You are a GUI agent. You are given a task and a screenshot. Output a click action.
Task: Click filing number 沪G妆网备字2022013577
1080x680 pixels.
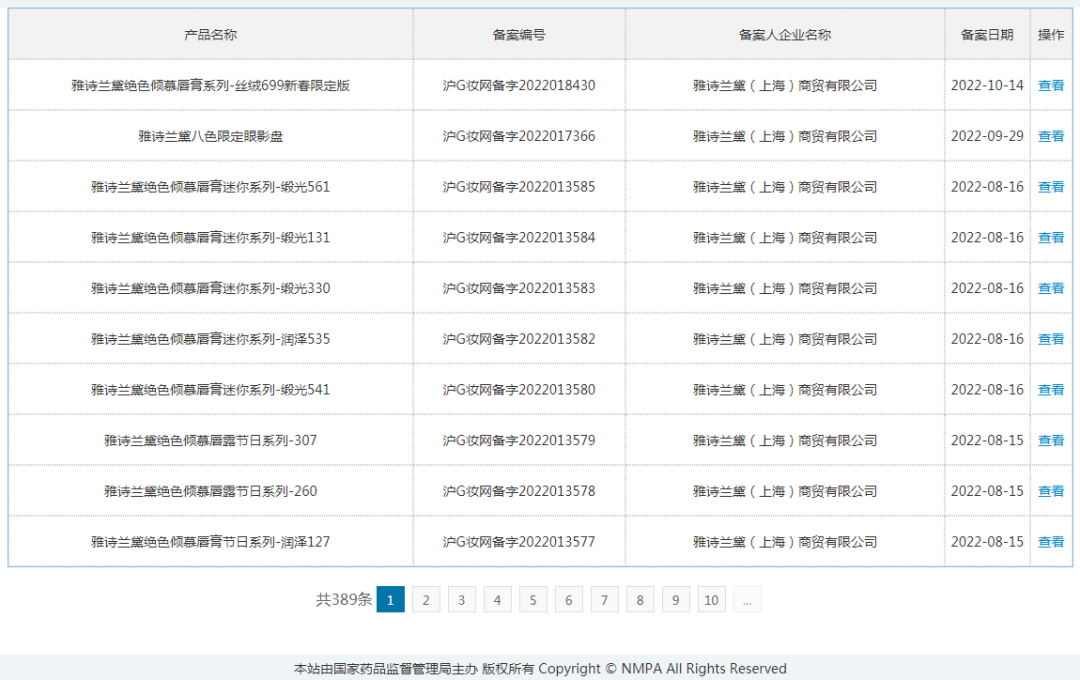pos(519,542)
